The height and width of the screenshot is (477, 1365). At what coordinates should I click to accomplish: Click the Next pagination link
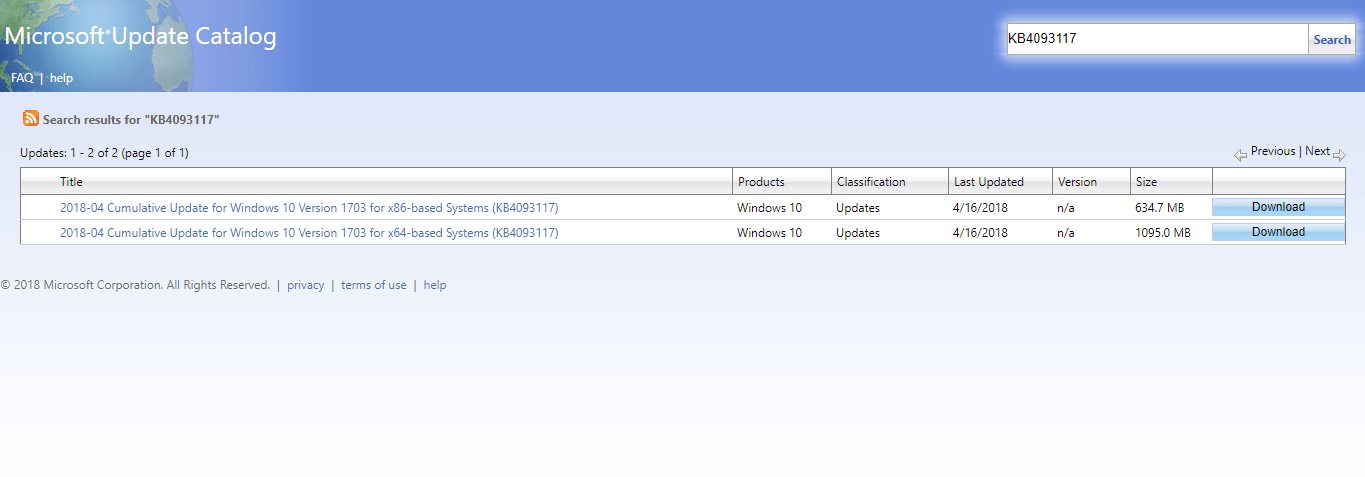(x=1317, y=151)
